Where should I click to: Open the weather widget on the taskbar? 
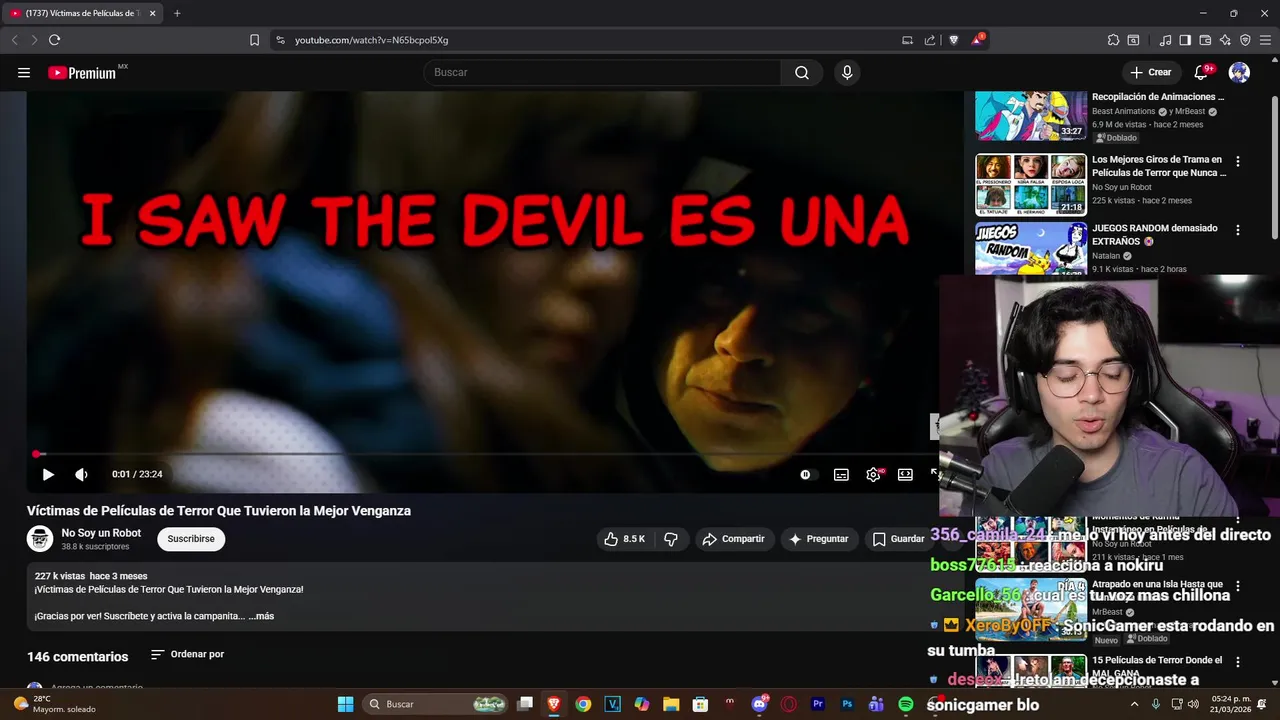[55, 704]
